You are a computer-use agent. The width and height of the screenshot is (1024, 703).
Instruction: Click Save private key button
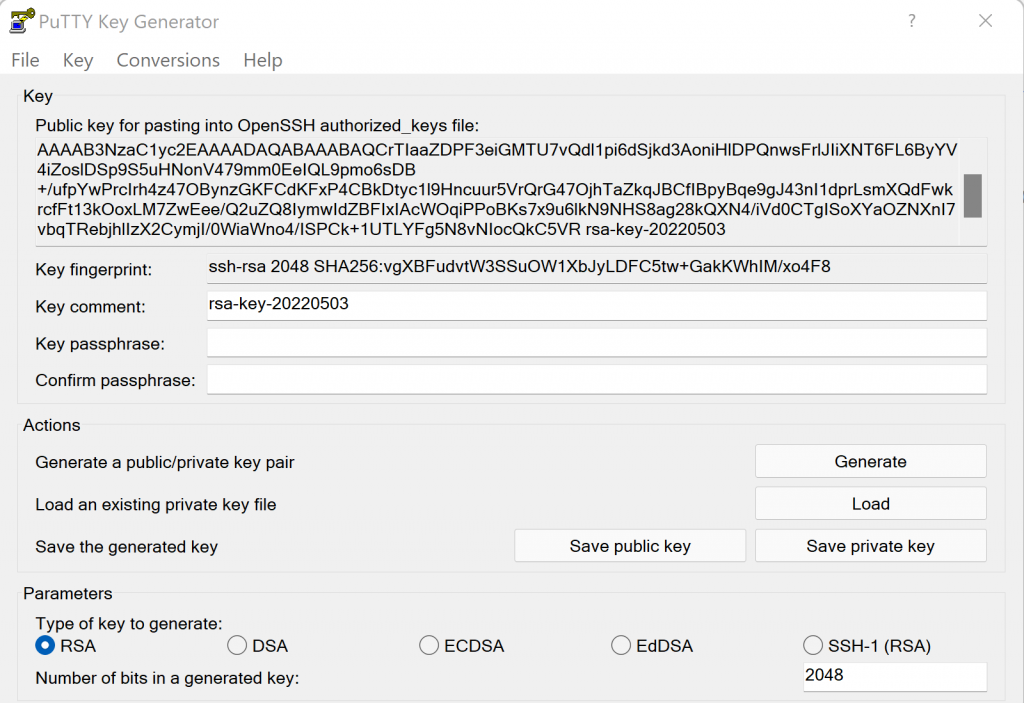coord(871,546)
